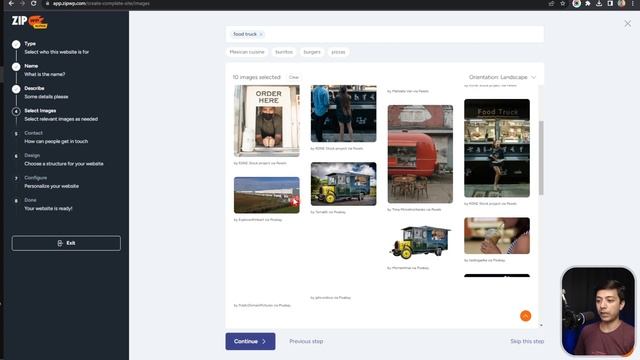The image size is (640, 360).
Task: Select the 'burgers' suggestion chip
Action: click(x=312, y=52)
